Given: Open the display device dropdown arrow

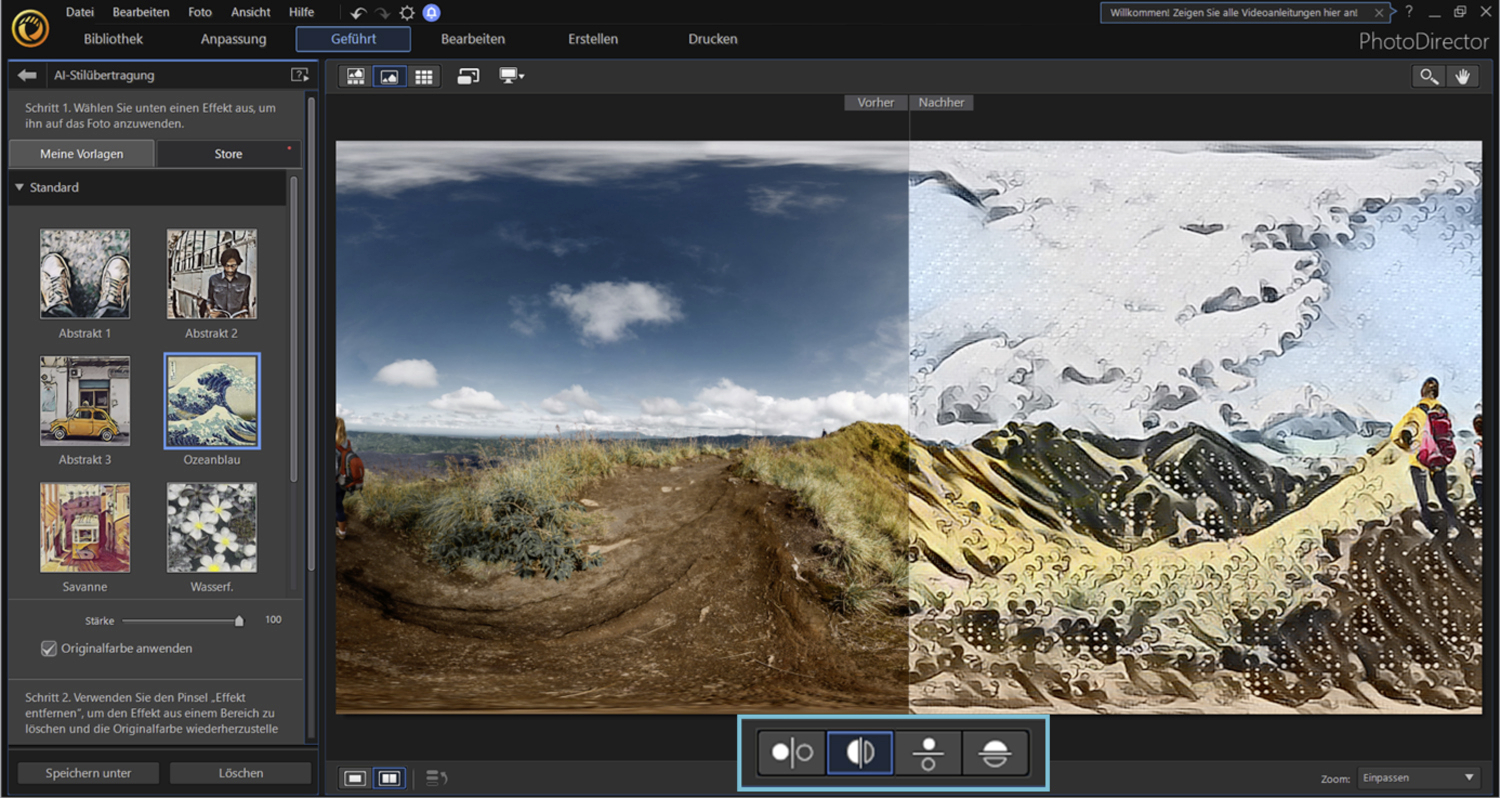Looking at the screenshot, I should [x=521, y=75].
